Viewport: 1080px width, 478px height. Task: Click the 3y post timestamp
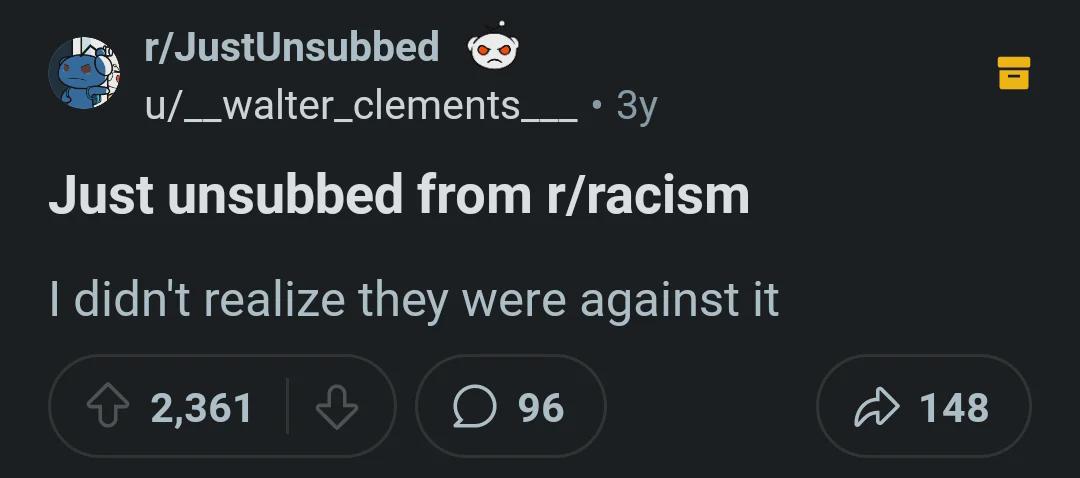[x=636, y=107]
